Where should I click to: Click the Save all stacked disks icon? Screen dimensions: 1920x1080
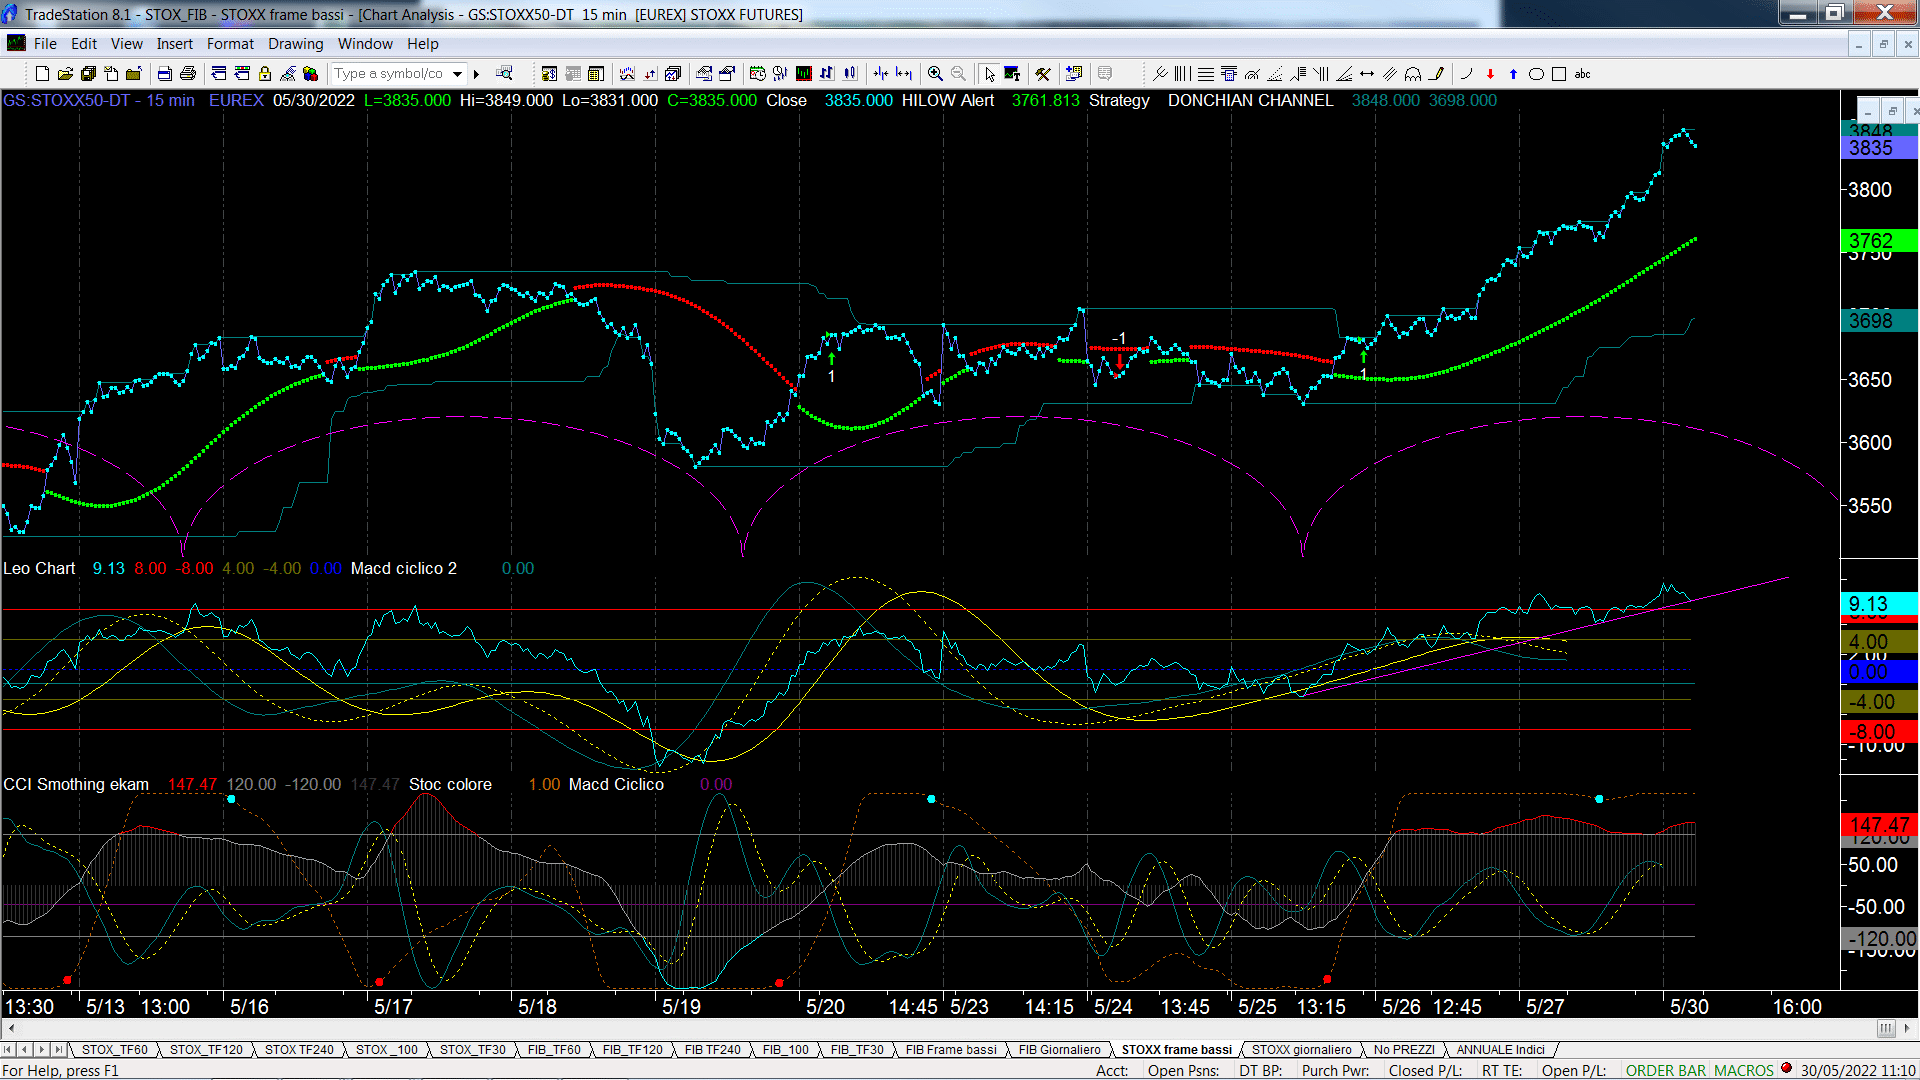(x=88, y=73)
